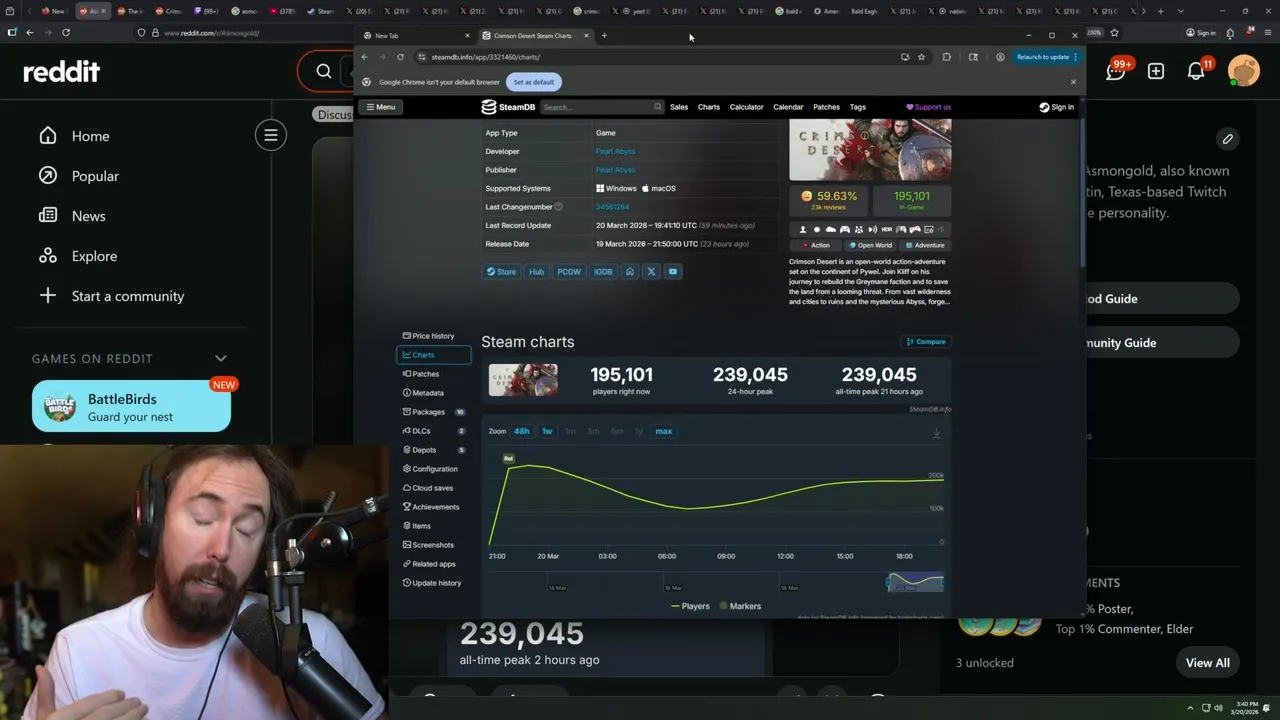Click the Compare button
Viewport: 1280px width, 720px height.
[x=926, y=342]
